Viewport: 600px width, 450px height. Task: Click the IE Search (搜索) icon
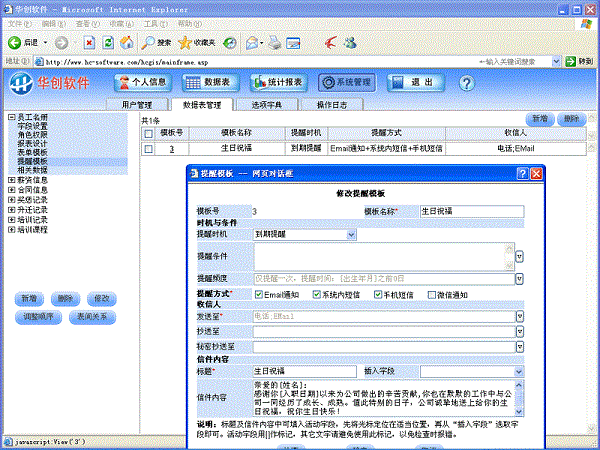coord(149,43)
